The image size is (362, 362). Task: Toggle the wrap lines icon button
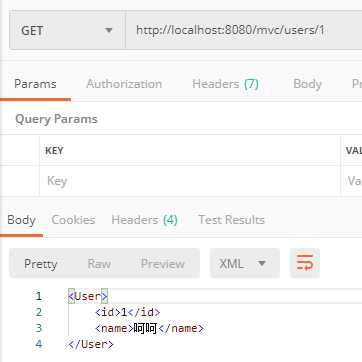305,263
